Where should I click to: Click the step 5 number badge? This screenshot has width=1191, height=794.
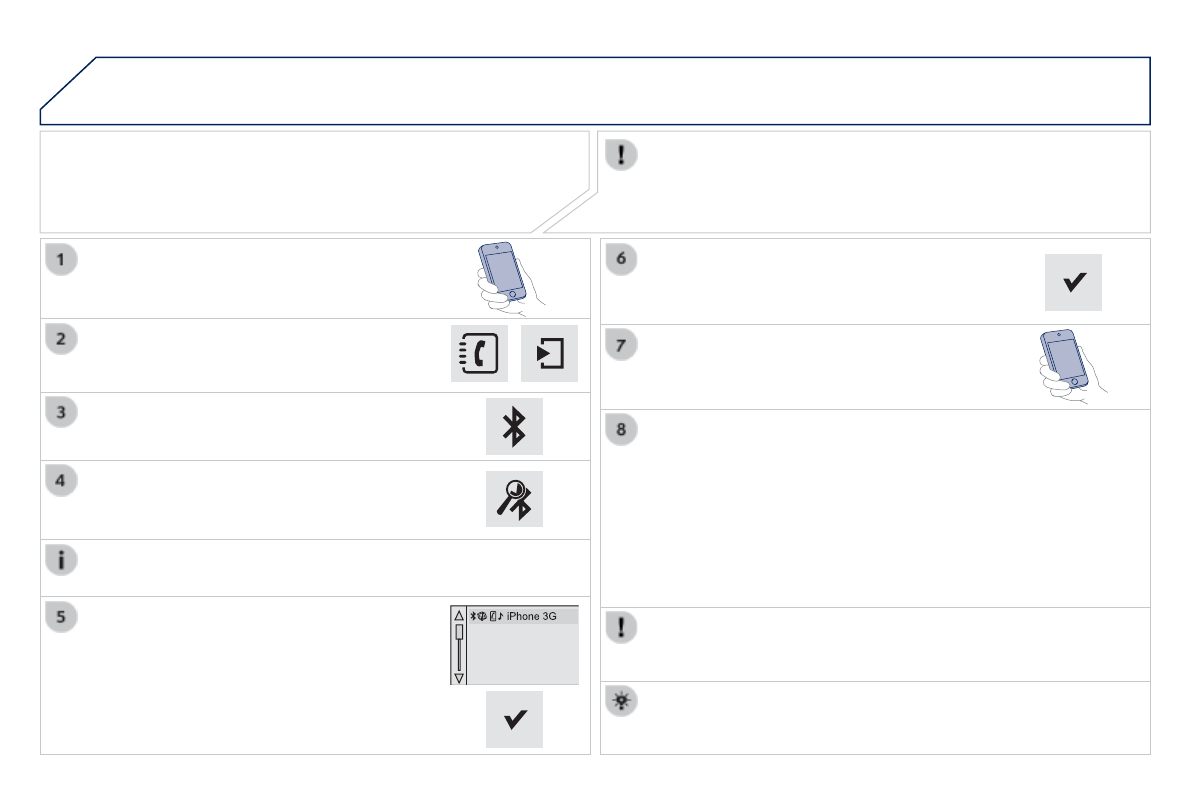tap(62, 617)
